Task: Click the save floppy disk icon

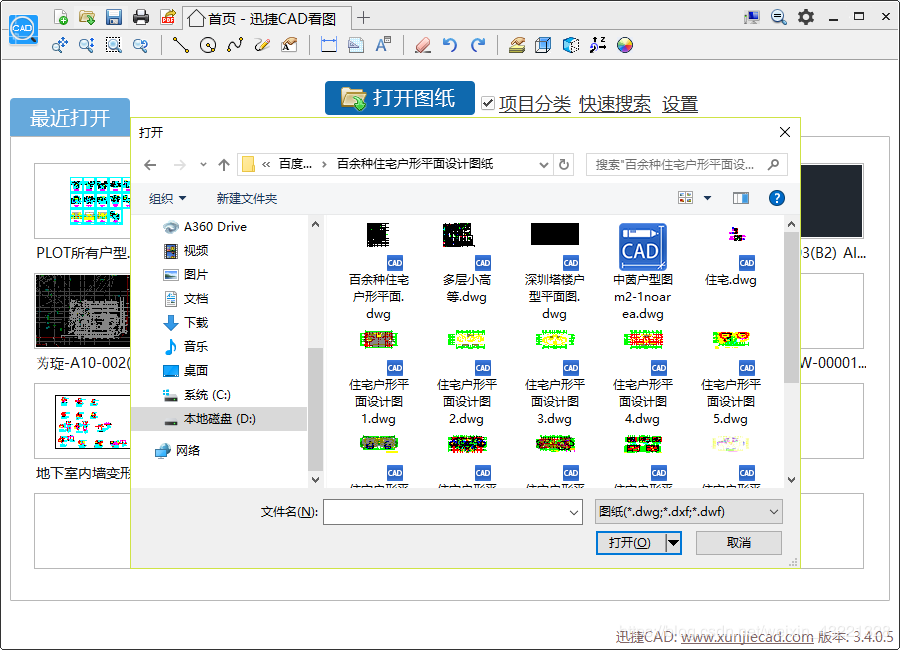Action: point(114,17)
